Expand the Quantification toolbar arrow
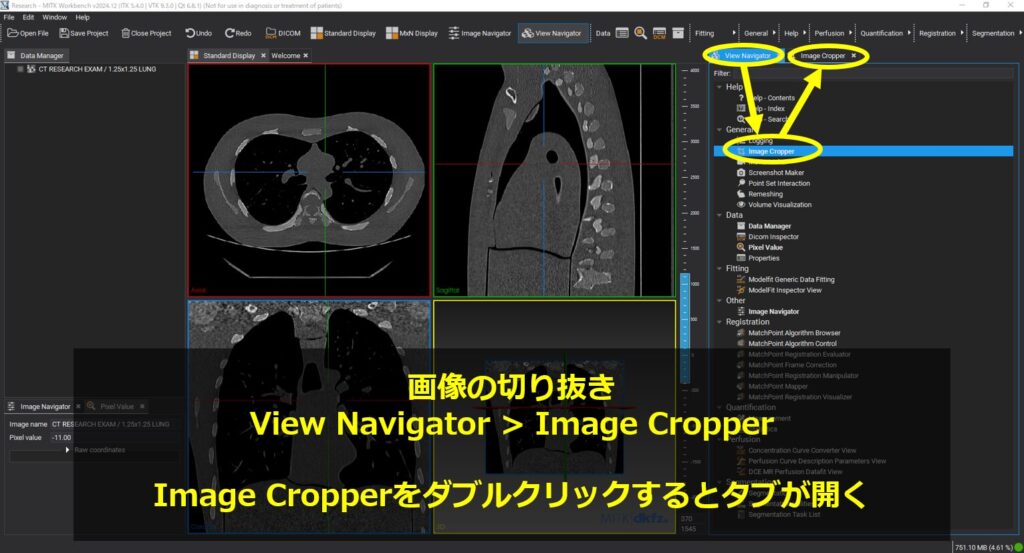1024x553 pixels. (x=909, y=33)
